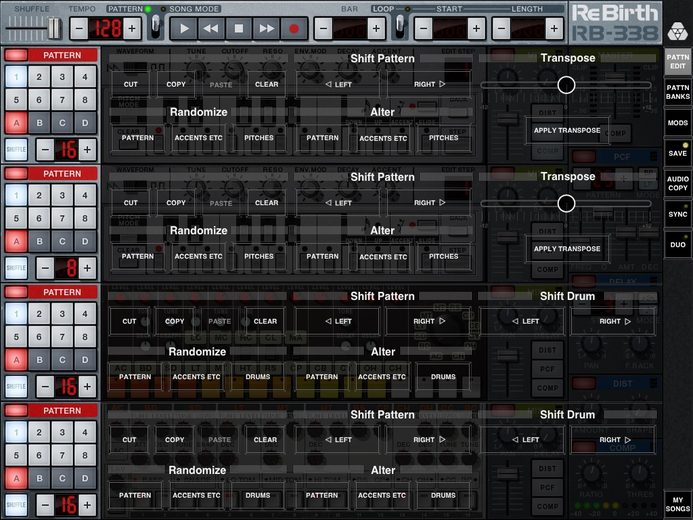
Task: Shift Drum Right in the third section
Action: (614, 321)
